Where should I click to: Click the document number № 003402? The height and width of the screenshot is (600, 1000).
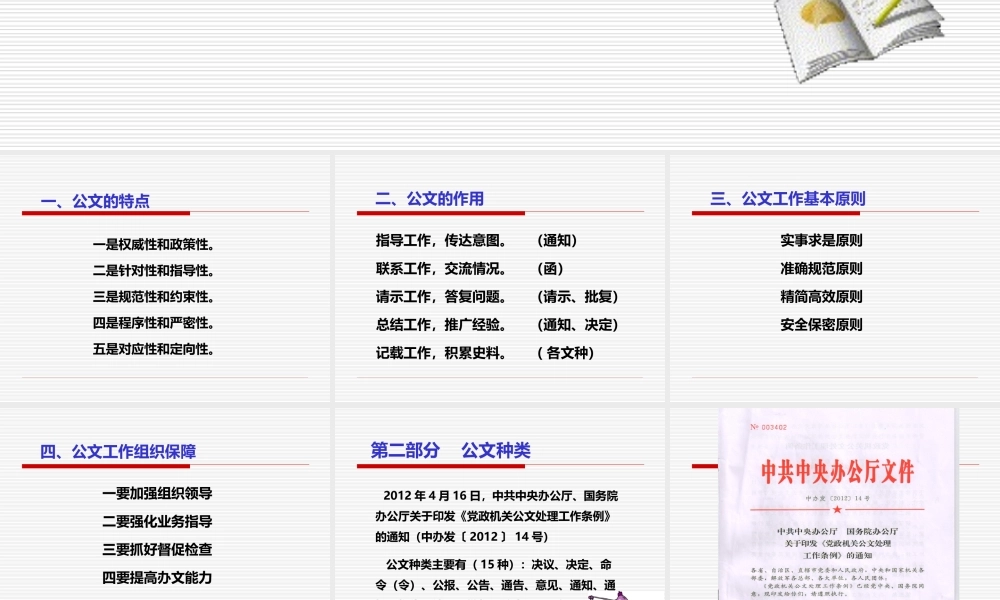(768, 427)
